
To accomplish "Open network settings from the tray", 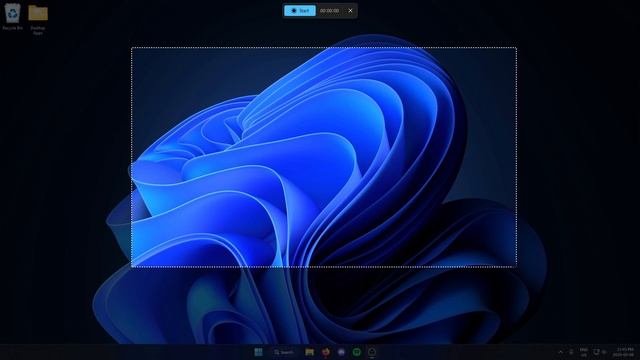I will [596, 352].
